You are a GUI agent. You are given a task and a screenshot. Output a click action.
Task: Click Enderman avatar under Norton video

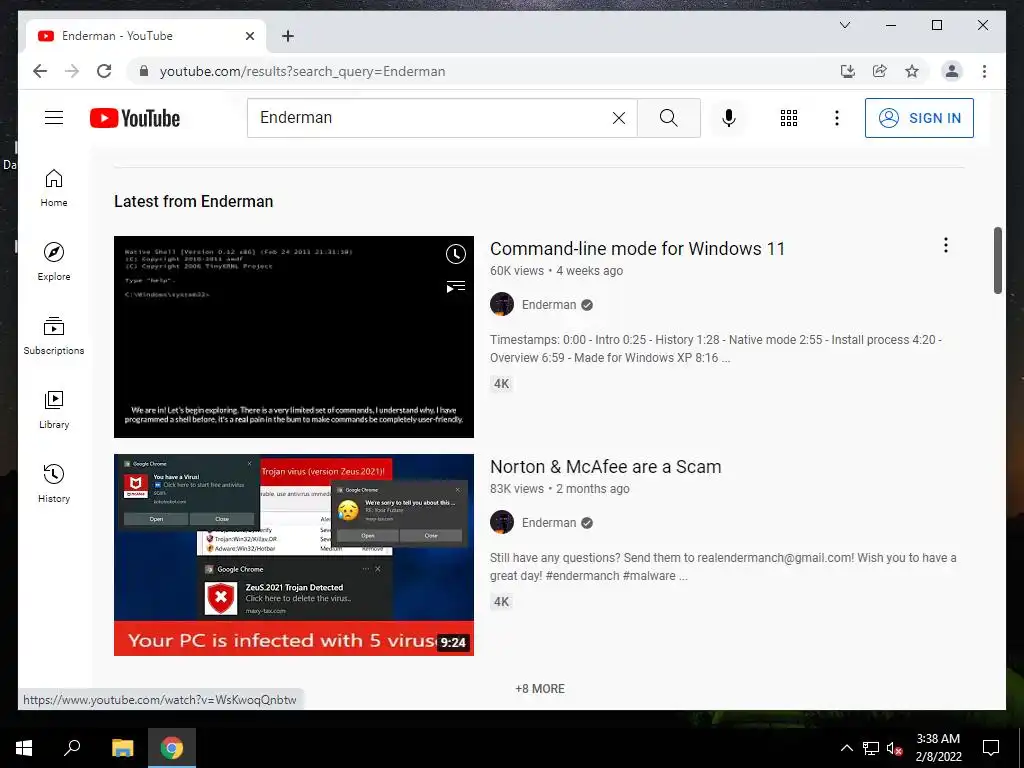502,522
